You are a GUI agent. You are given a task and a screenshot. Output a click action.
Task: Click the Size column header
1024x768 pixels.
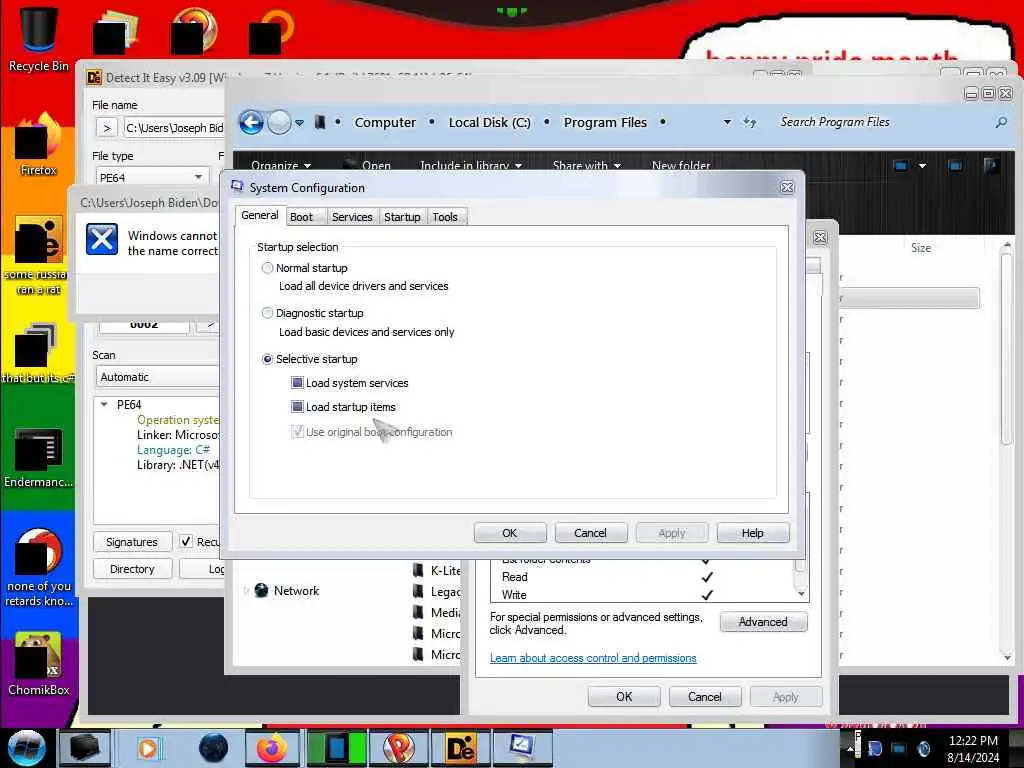921,248
